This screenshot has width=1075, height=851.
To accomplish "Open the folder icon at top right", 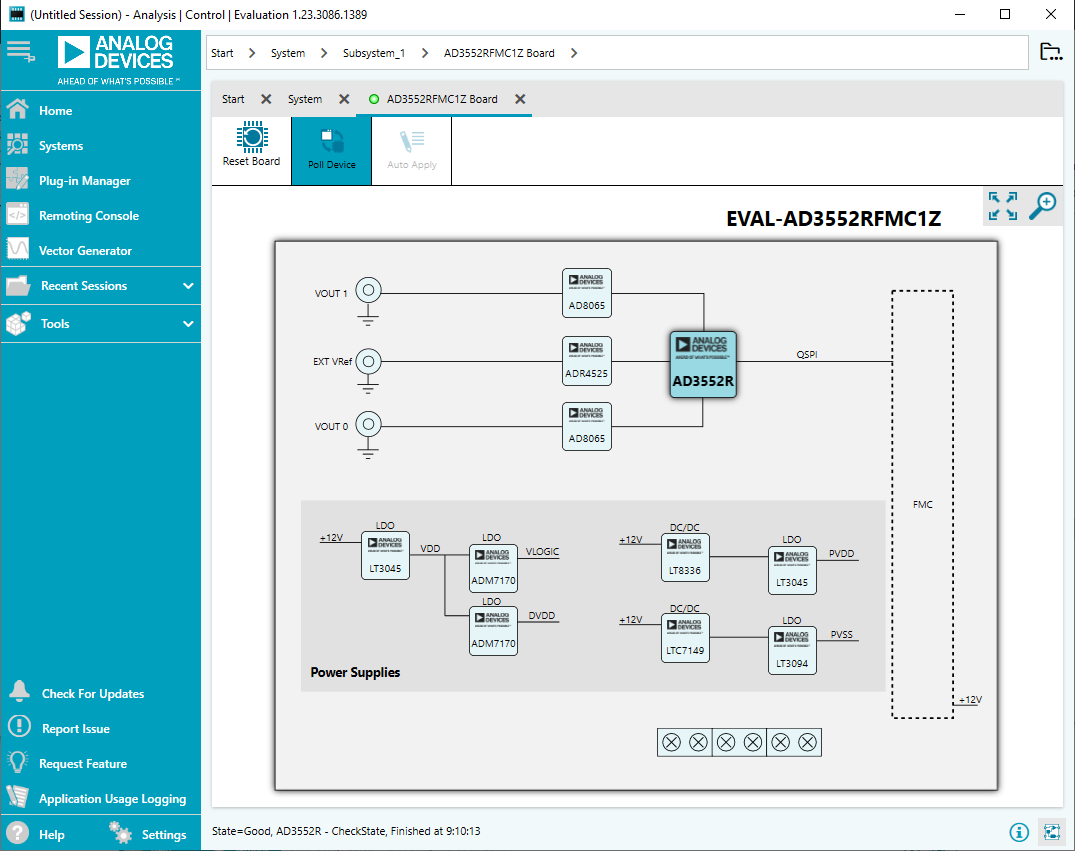I will tap(1050, 53).
